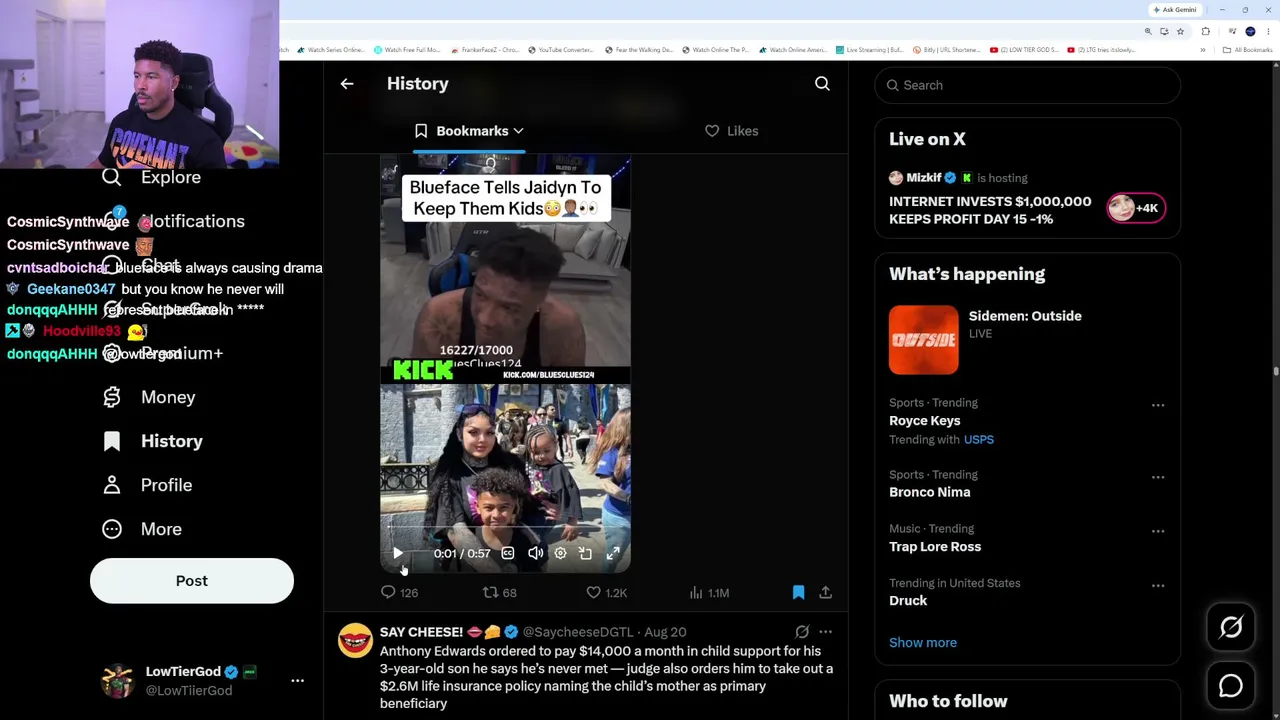1280x720 pixels.
Task: Open the Sidemen Outside thumbnail
Action: coord(923,340)
